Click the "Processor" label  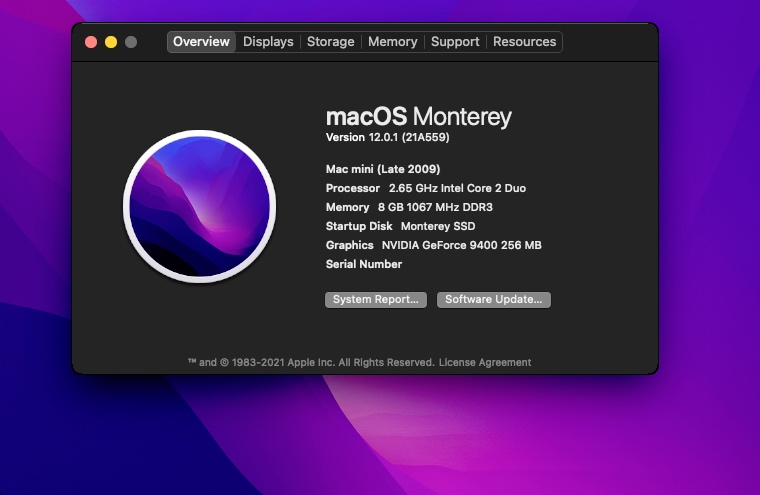[353, 188]
